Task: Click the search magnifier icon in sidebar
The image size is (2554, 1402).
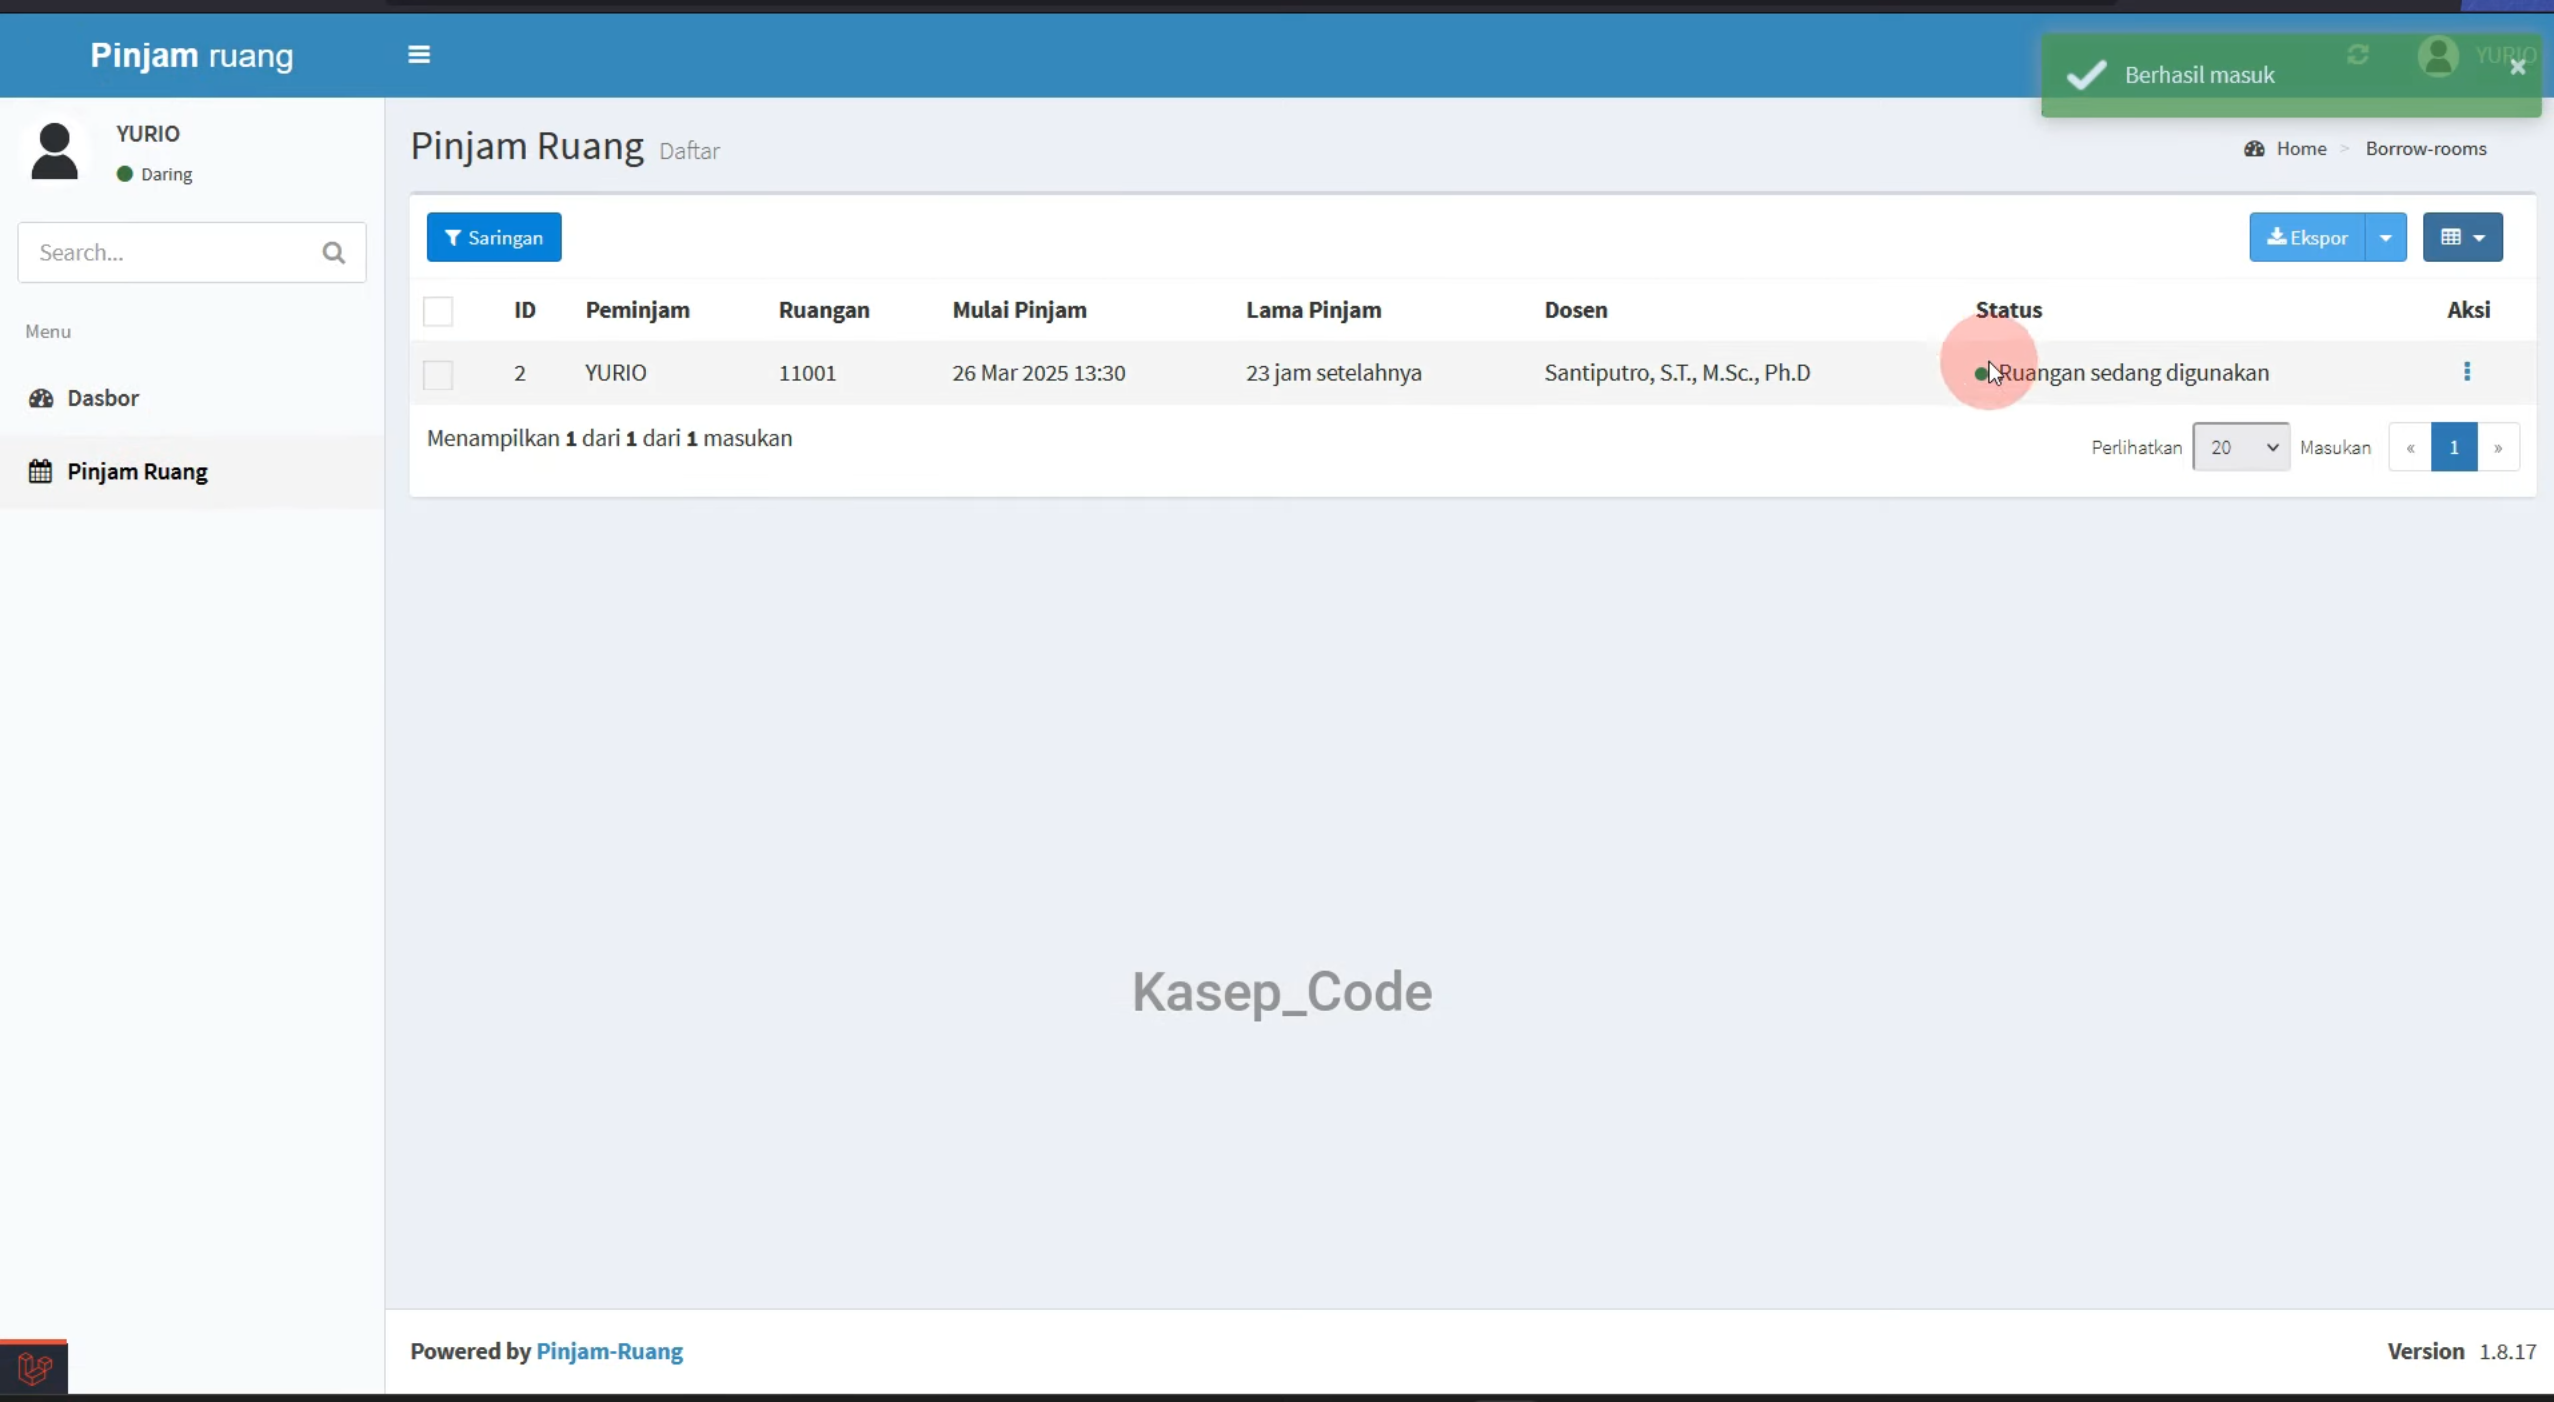Action: [334, 253]
